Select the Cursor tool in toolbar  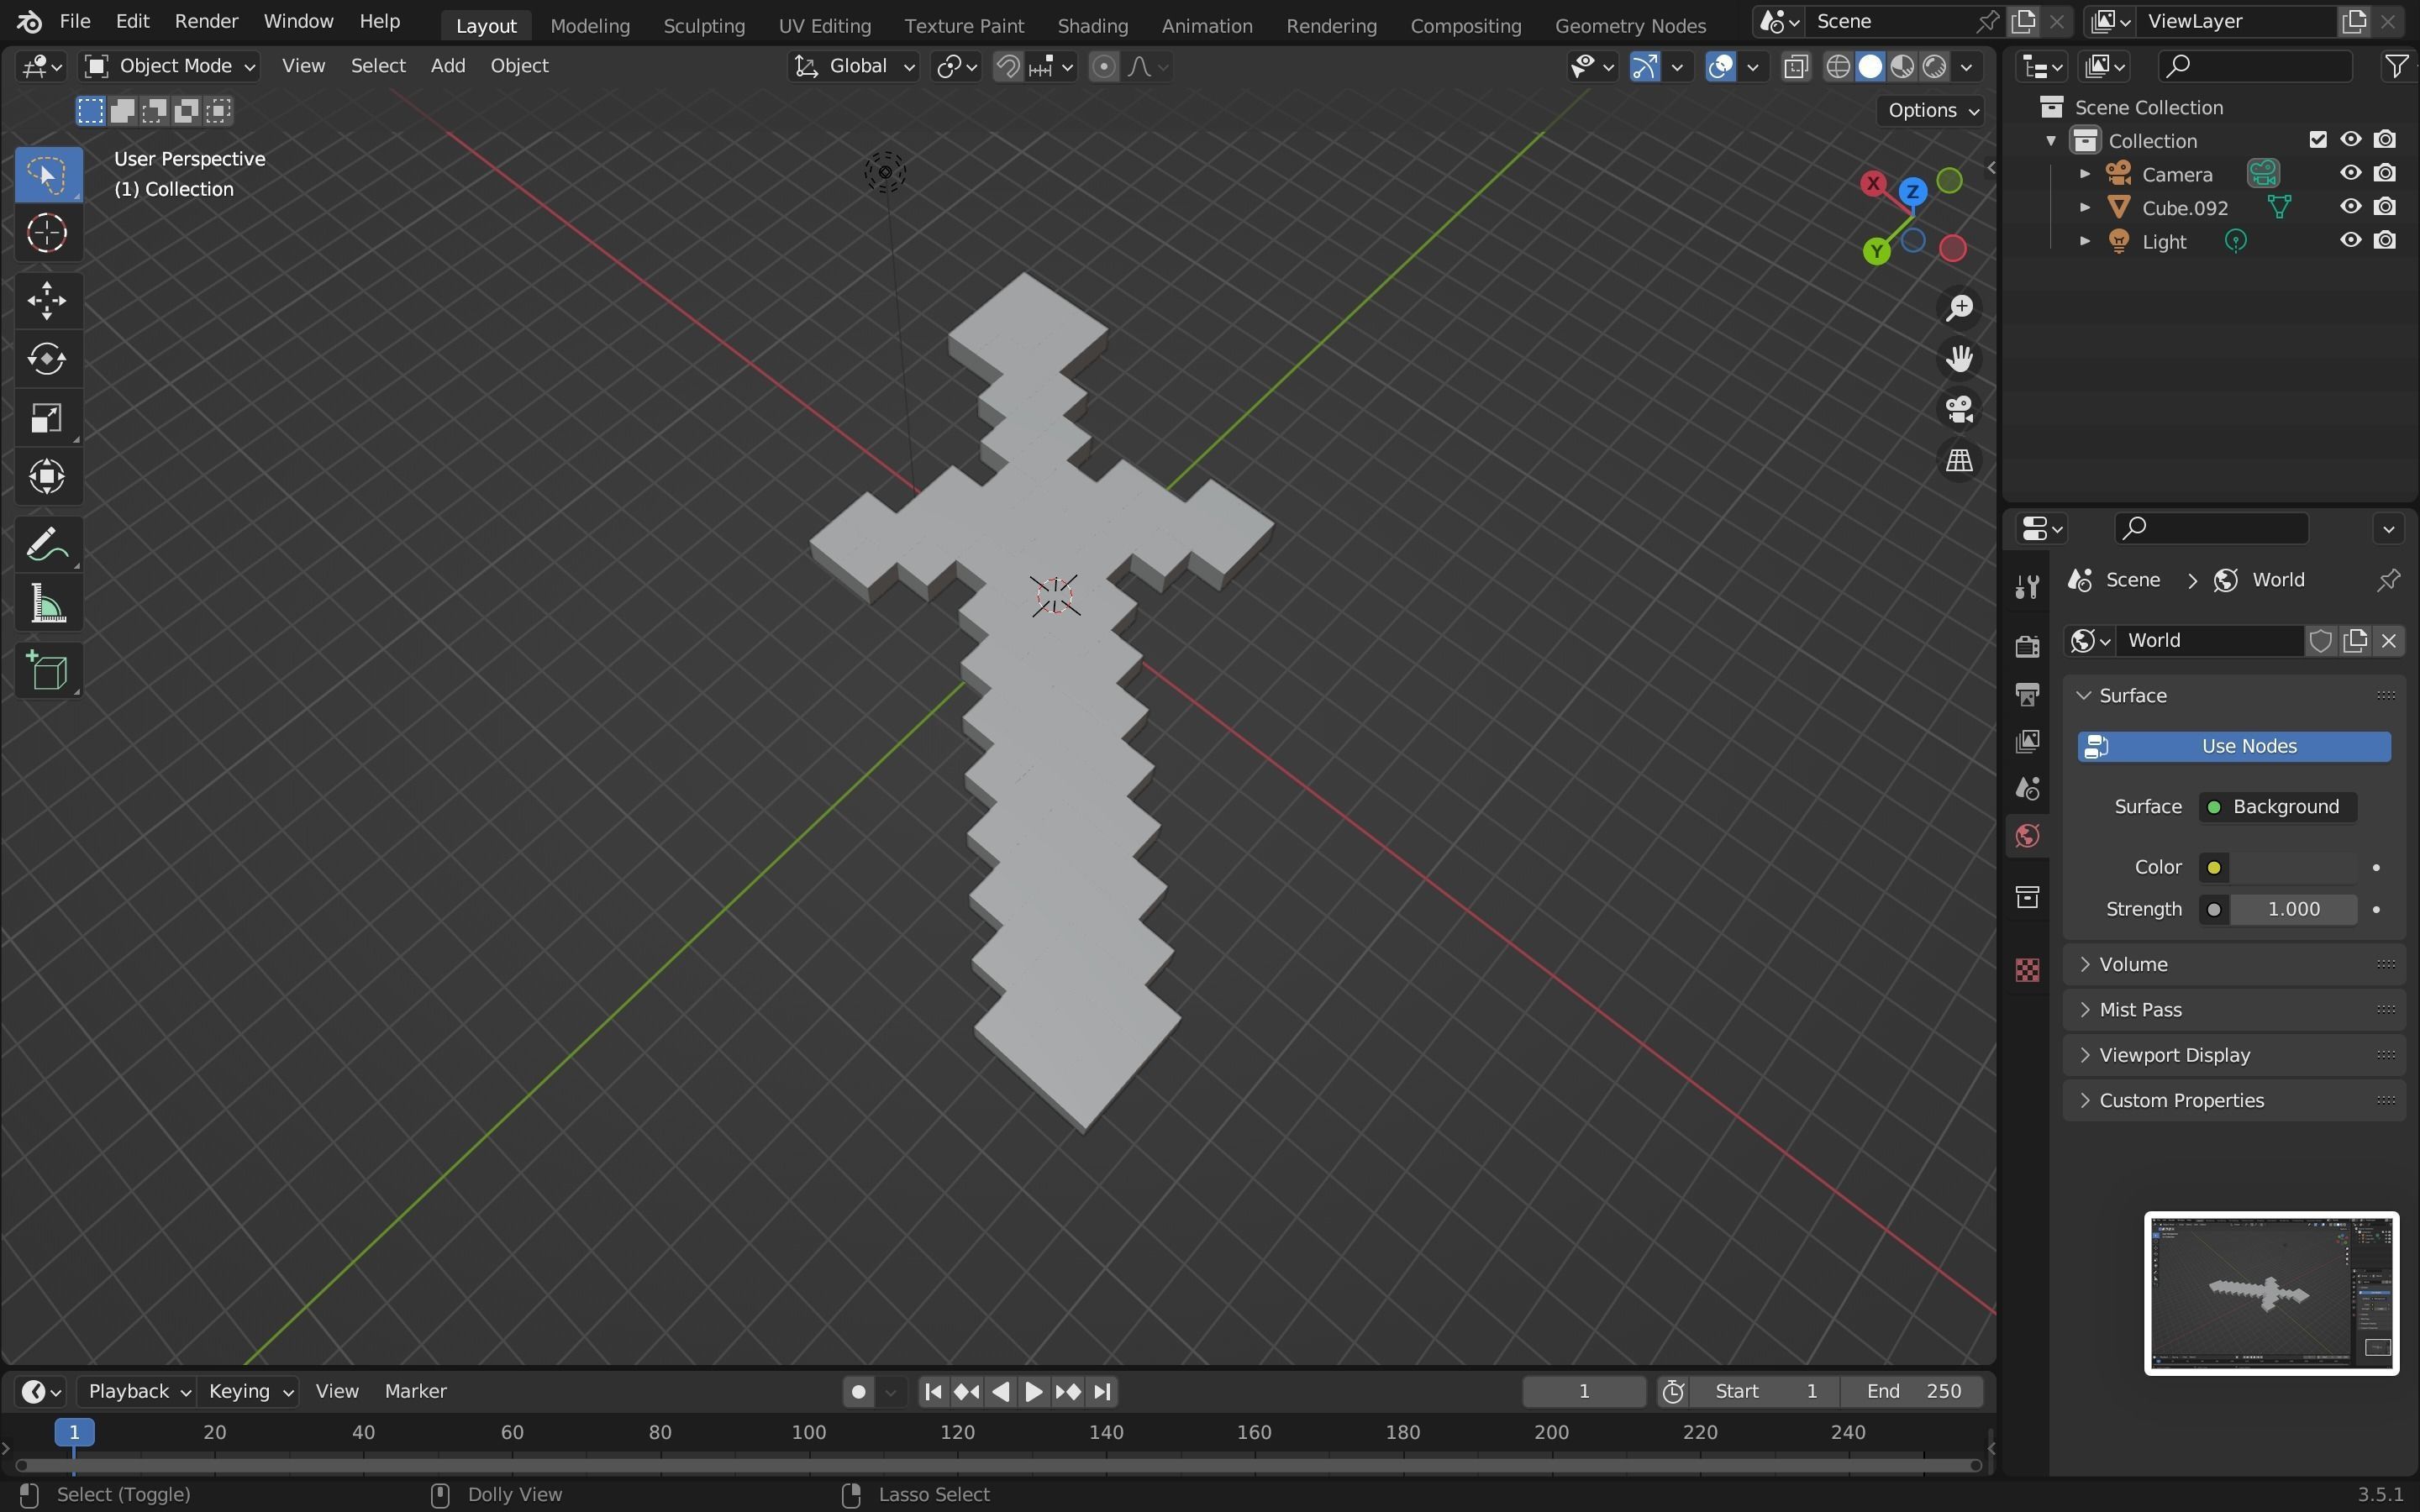[47, 234]
